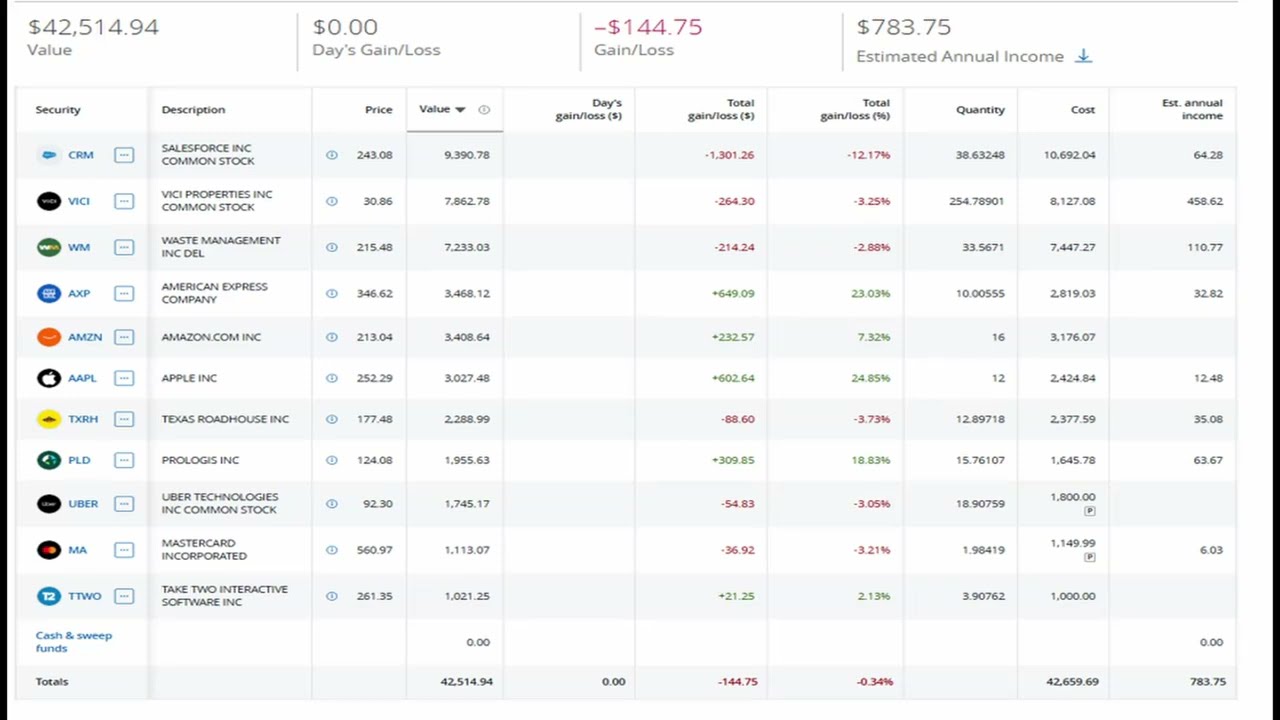Image resolution: width=1280 pixels, height=720 pixels.
Task: Click the info icon beside Value header
Action: point(484,110)
